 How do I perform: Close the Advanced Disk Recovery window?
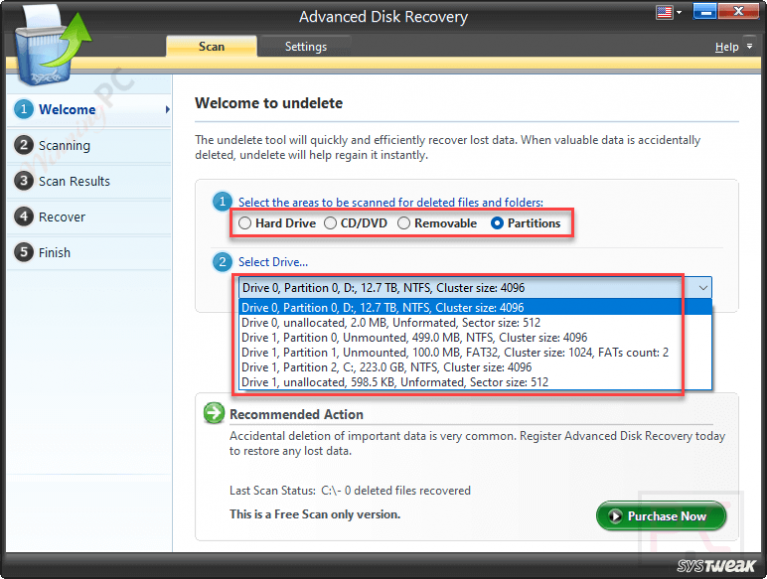coord(738,12)
